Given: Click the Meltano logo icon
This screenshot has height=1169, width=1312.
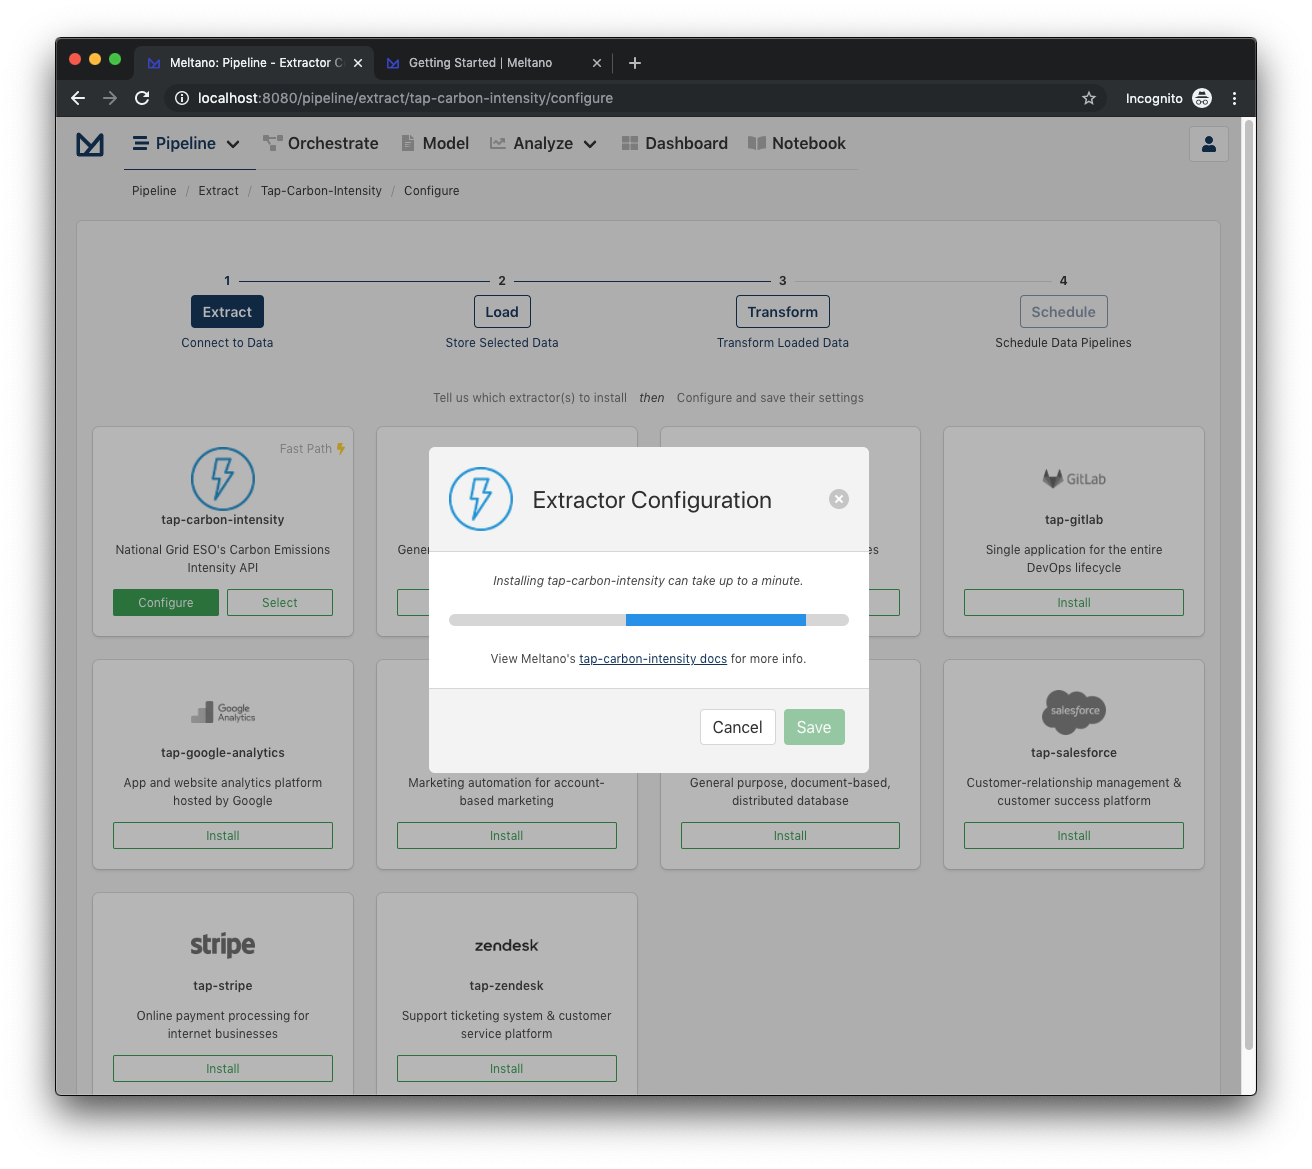Looking at the screenshot, I should [90, 144].
